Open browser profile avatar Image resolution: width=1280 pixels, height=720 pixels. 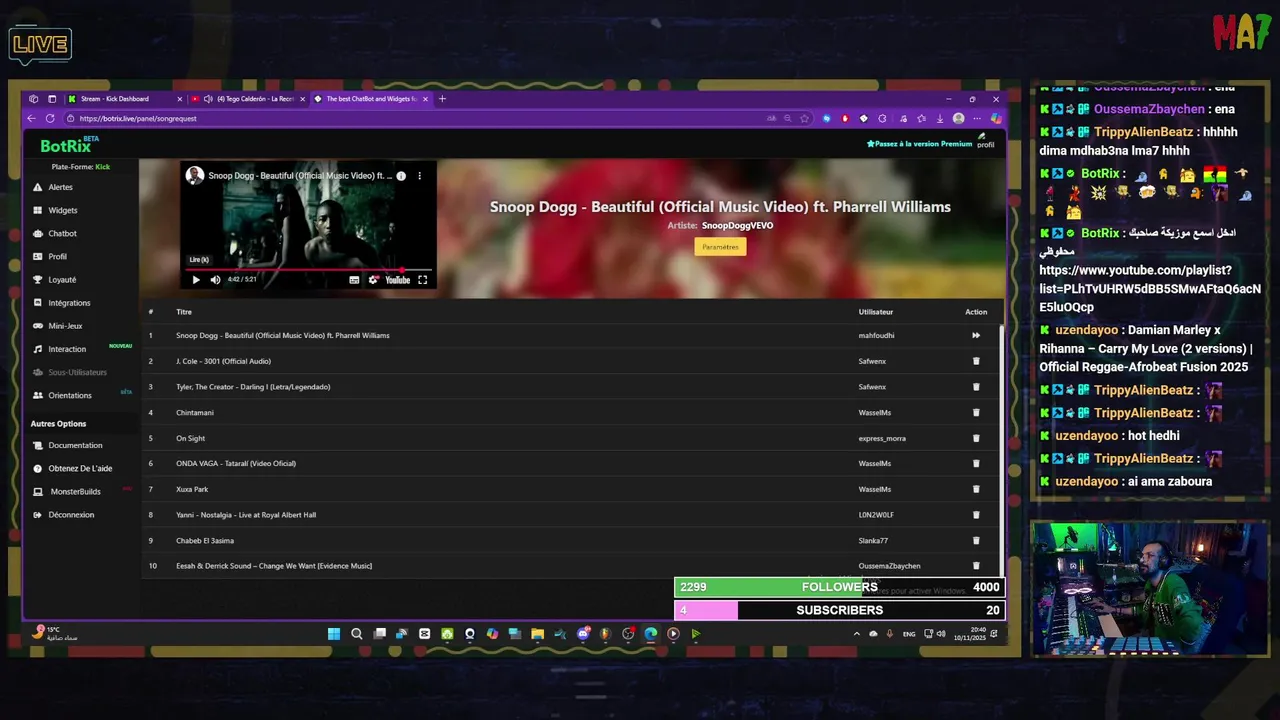[958, 118]
